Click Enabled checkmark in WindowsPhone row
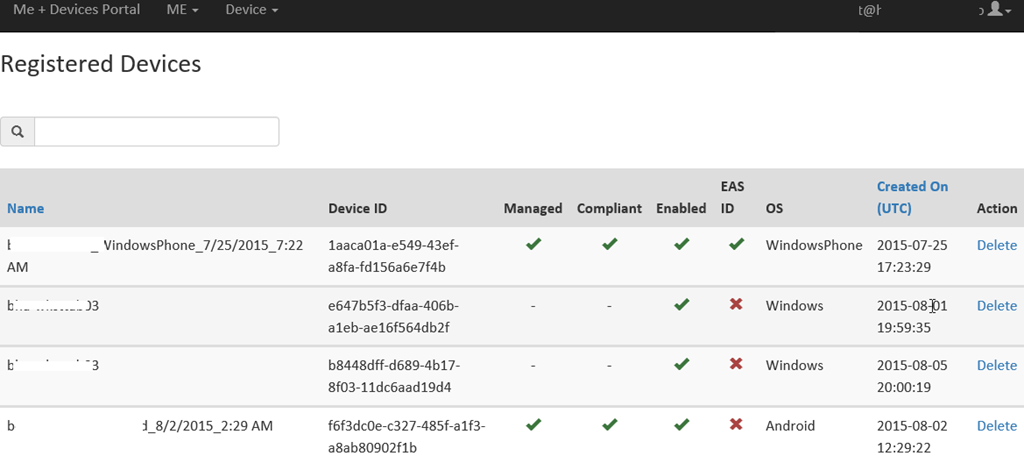Screen dimensions: 1024x456 pyautogui.click(x=681, y=244)
